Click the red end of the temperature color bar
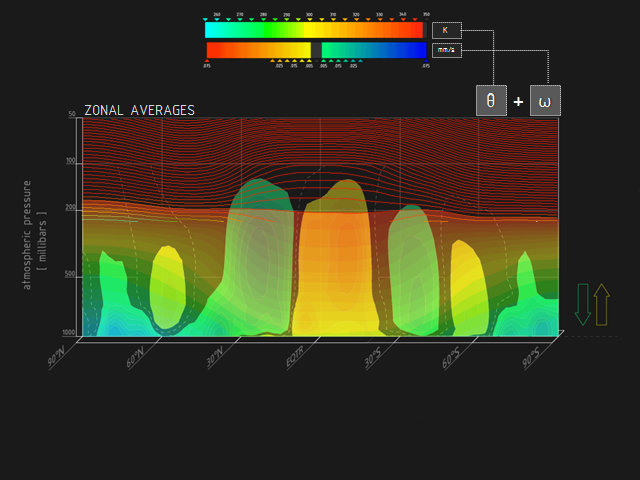The height and width of the screenshot is (480, 640). click(x=416, y=30)
